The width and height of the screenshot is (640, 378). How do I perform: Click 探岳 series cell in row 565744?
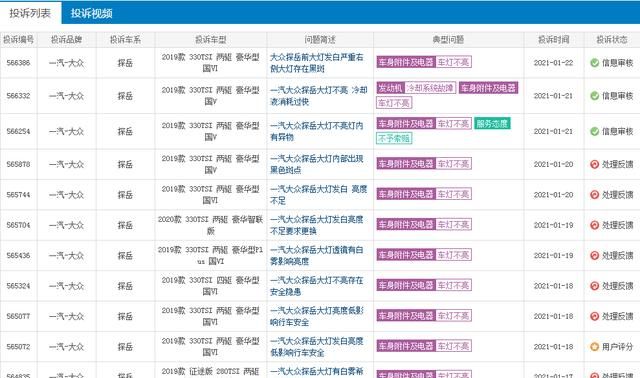[x=125, y=195]
